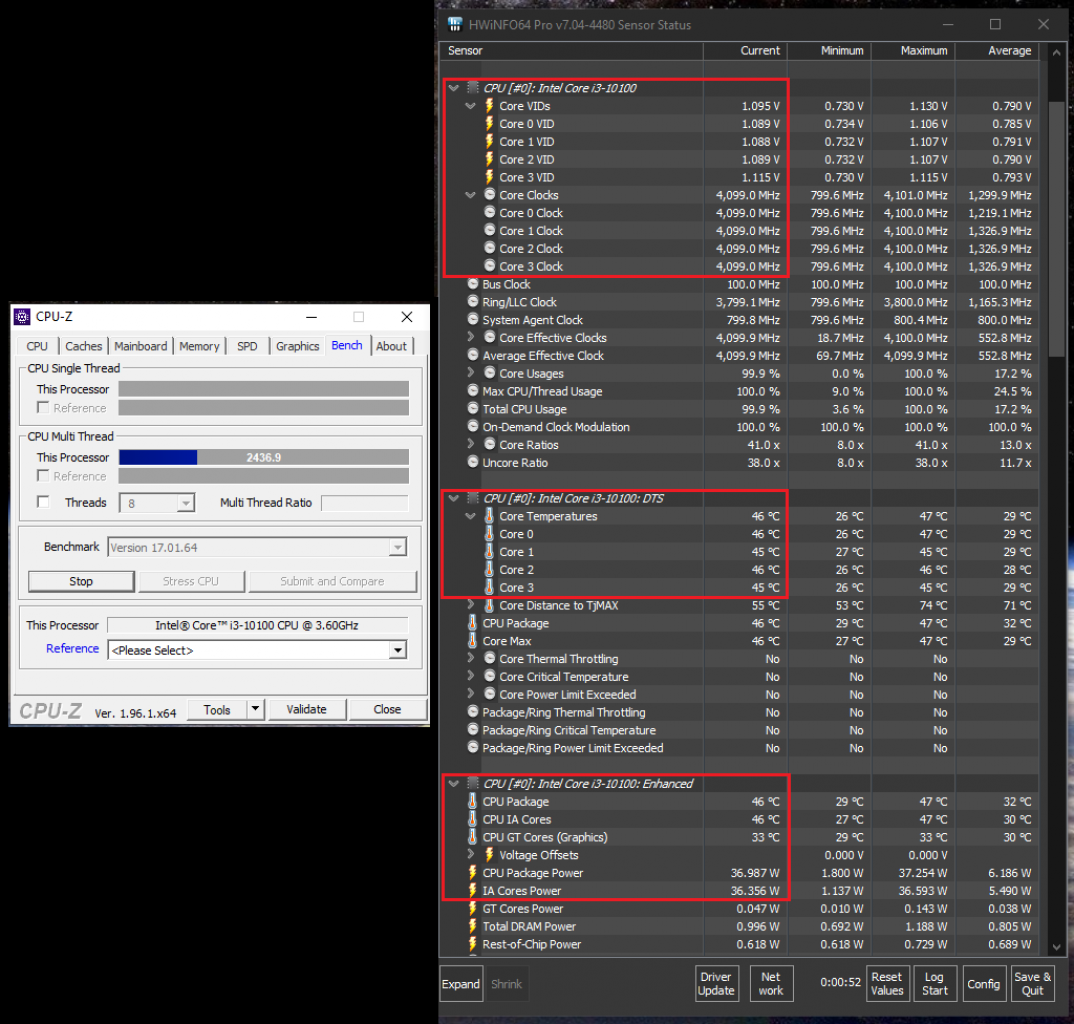1074x1024 pixels.
Task: Open the Memory tab
Action: (199, 346)
